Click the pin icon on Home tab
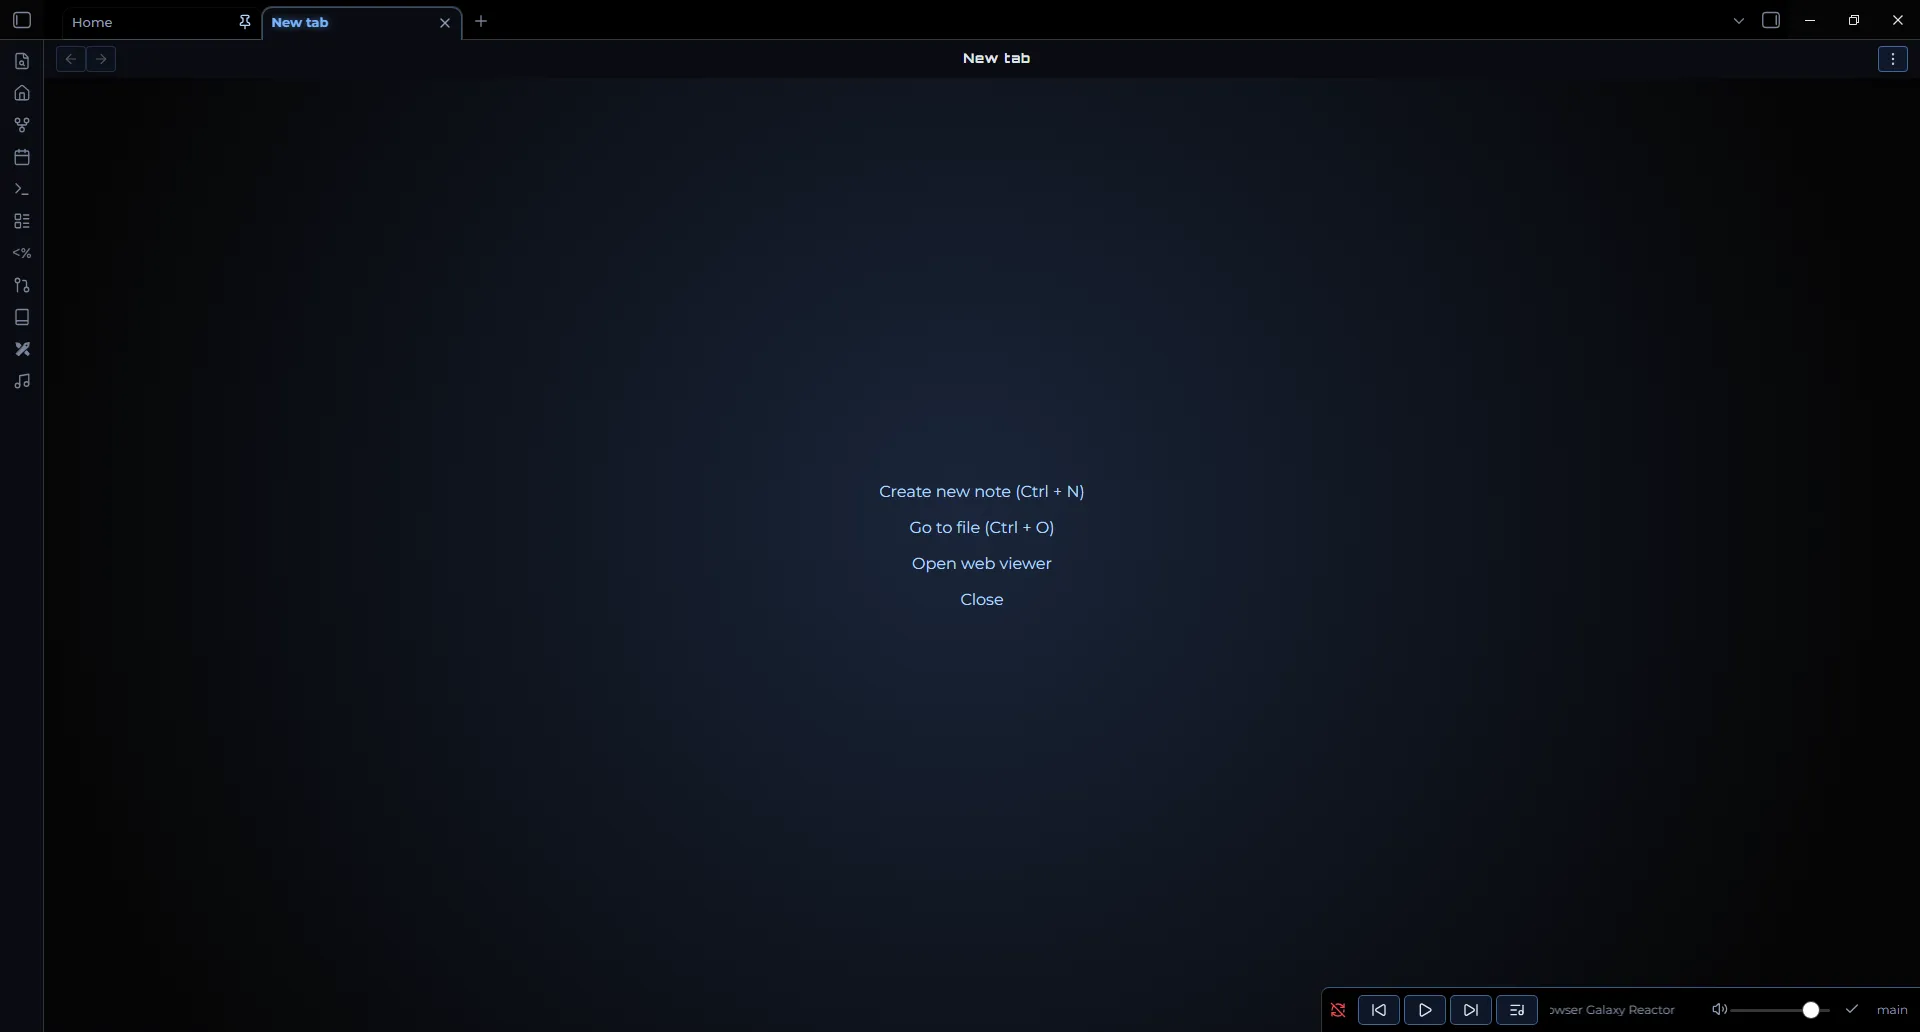Screen dimensions: 1920x1032 tap(244, 22)
